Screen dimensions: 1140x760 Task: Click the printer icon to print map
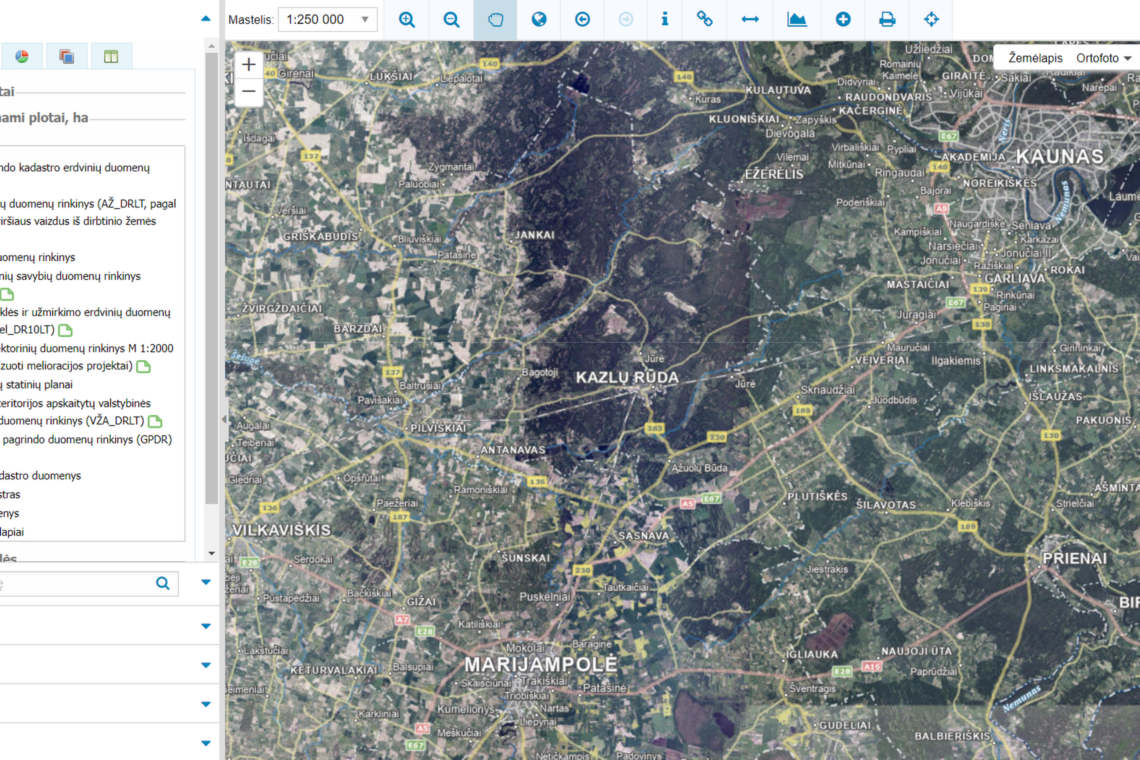pos(886,19)
